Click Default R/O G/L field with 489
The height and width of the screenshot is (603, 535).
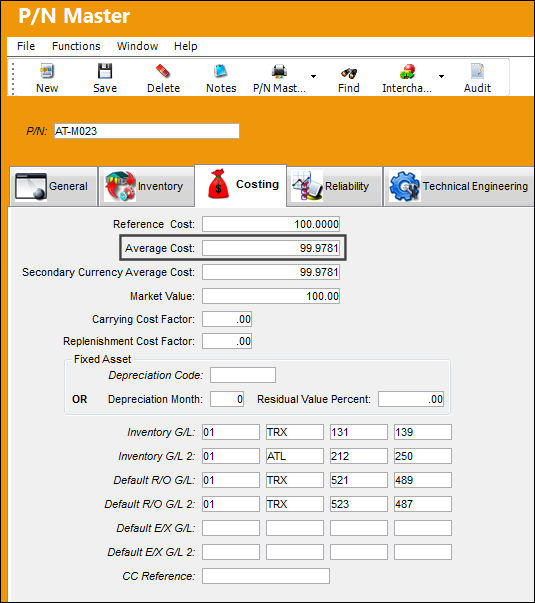pos(423,480)
